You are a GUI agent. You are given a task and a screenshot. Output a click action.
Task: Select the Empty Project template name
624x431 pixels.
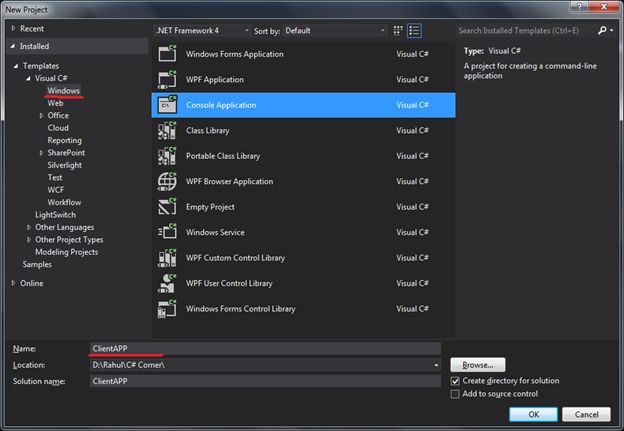tap(210, 207)
